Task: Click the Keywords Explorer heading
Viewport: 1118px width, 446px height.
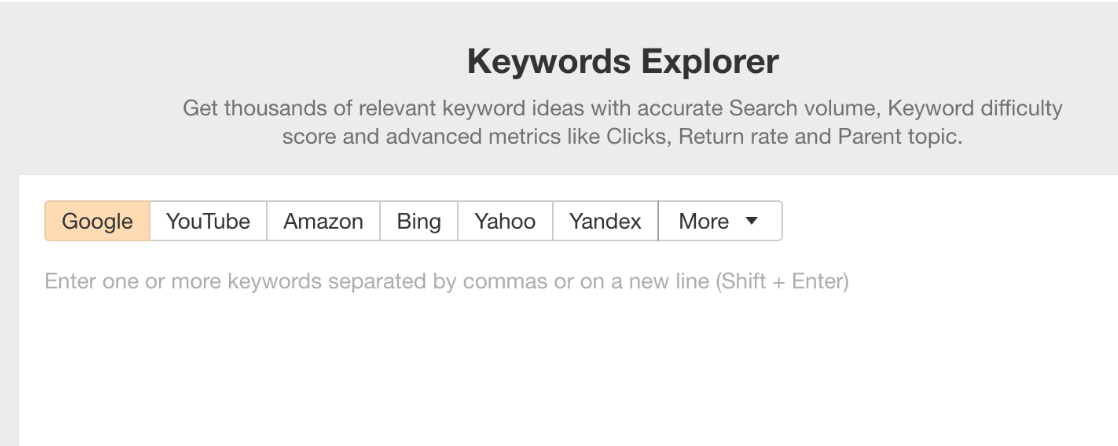Action: click(622, 63)
